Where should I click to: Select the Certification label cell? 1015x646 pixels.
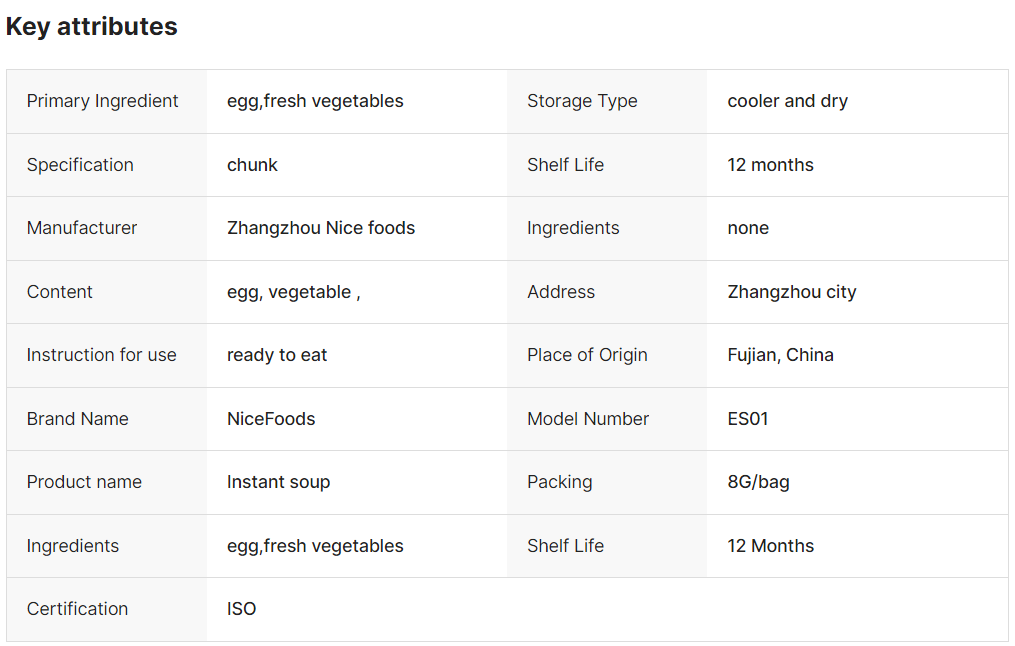(107, 609)
